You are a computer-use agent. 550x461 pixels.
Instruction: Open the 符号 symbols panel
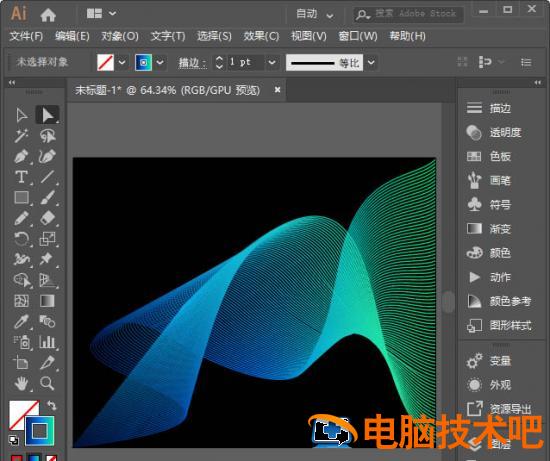[488, 204]
